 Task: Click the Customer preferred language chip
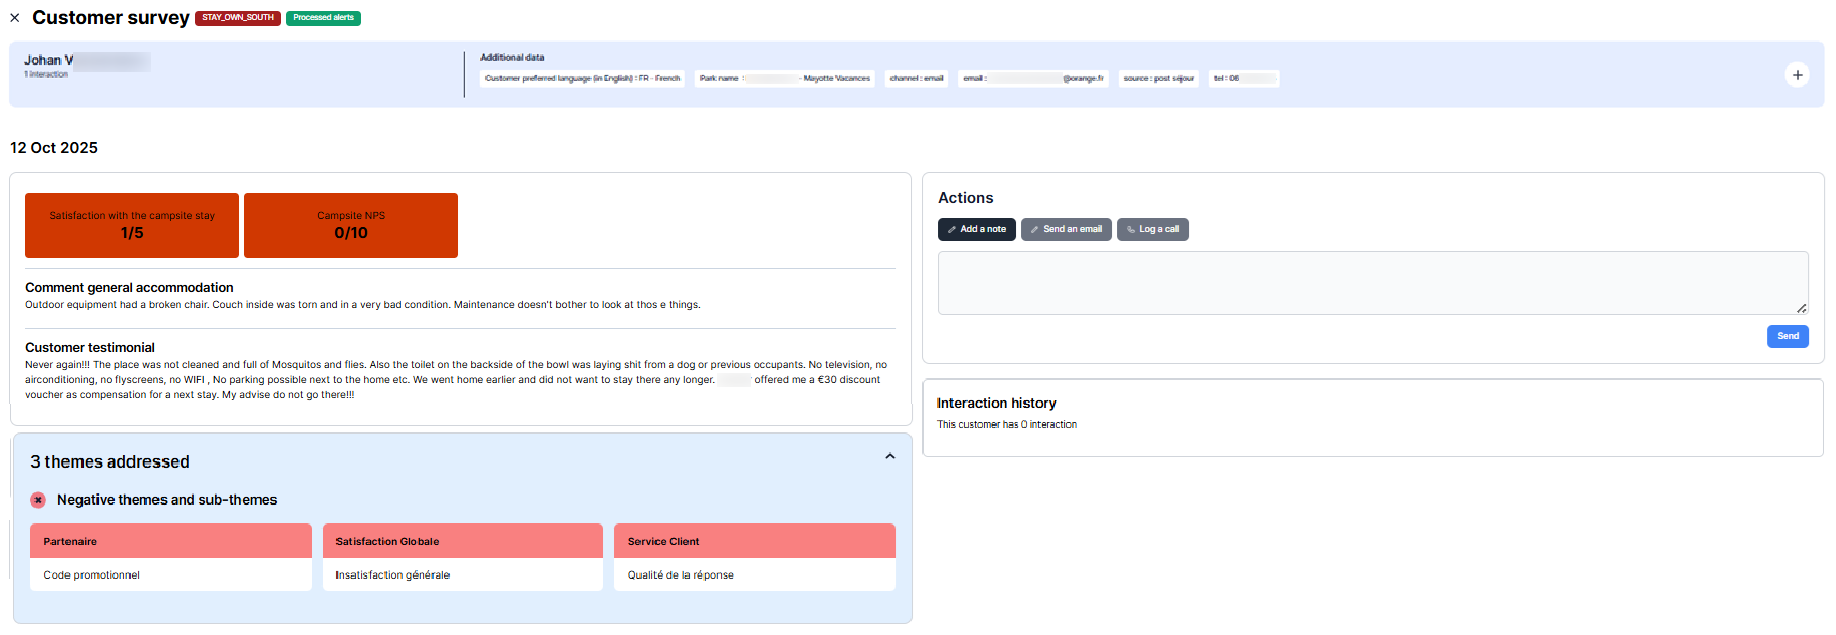[x=582, y=78]
